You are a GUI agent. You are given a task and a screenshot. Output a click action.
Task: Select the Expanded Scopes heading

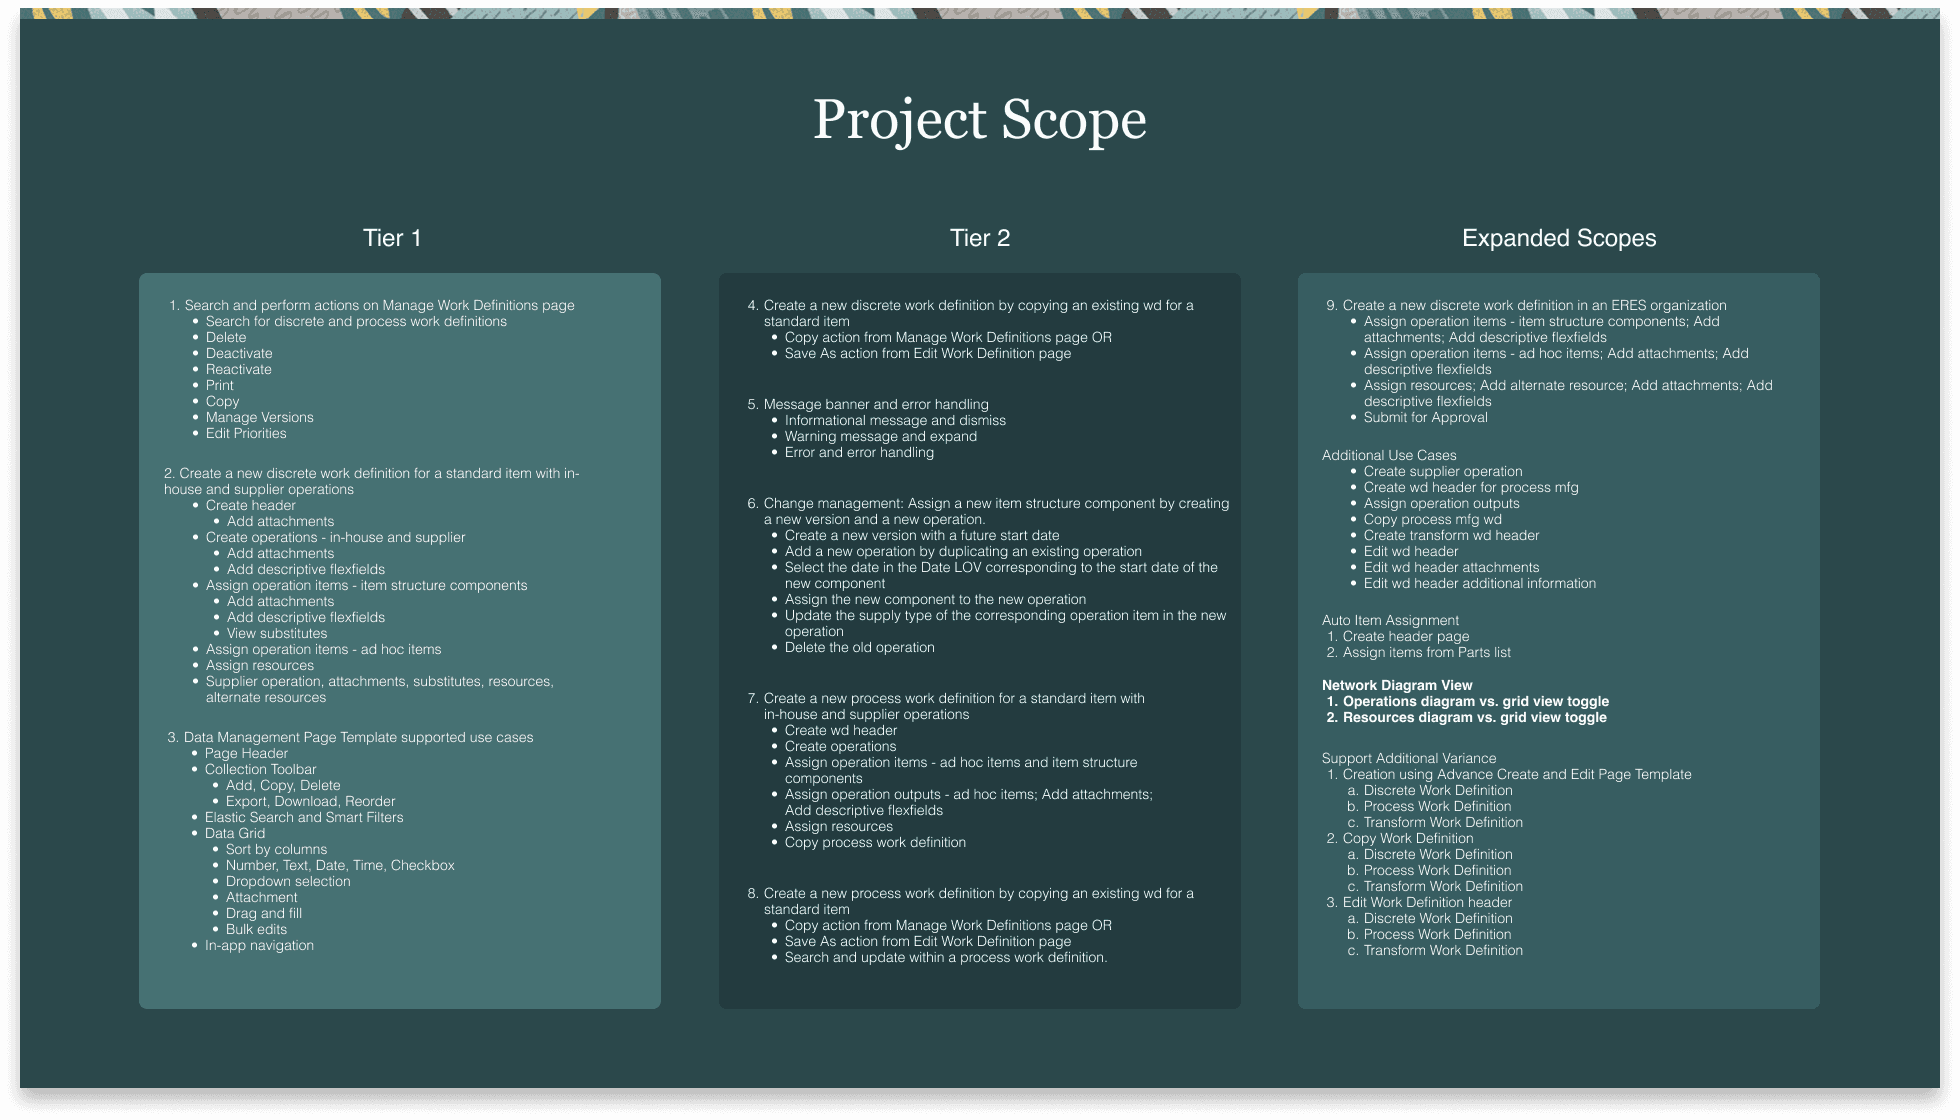tap(1558, 238)
